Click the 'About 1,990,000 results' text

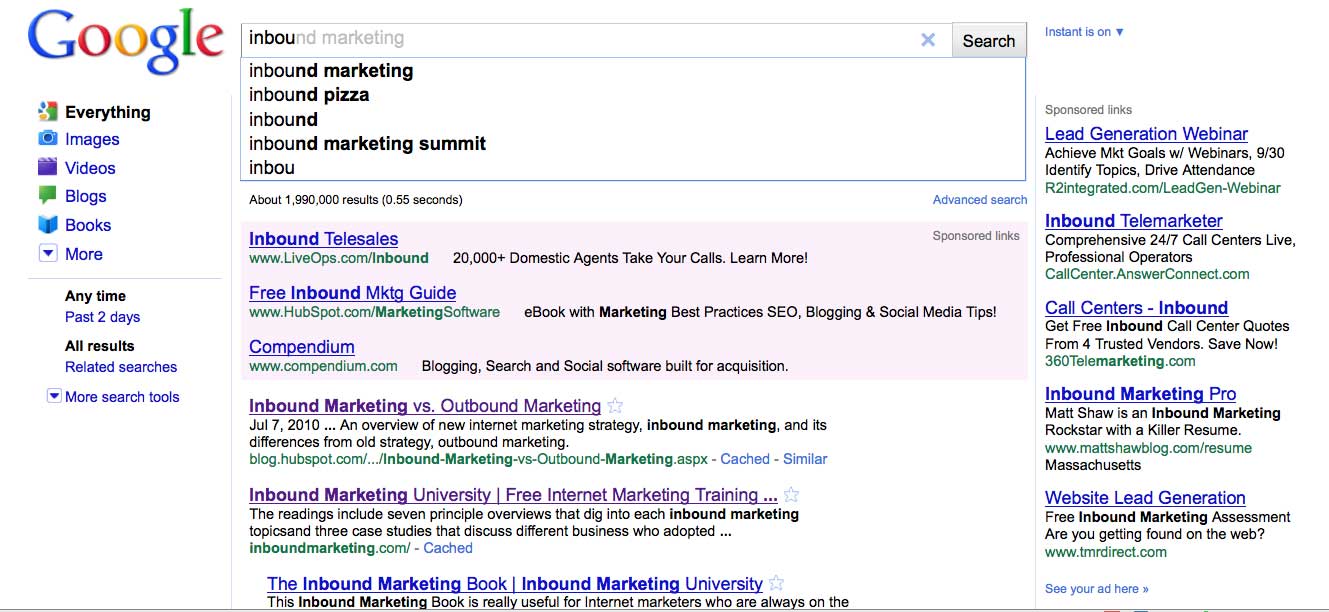(355, 200)
